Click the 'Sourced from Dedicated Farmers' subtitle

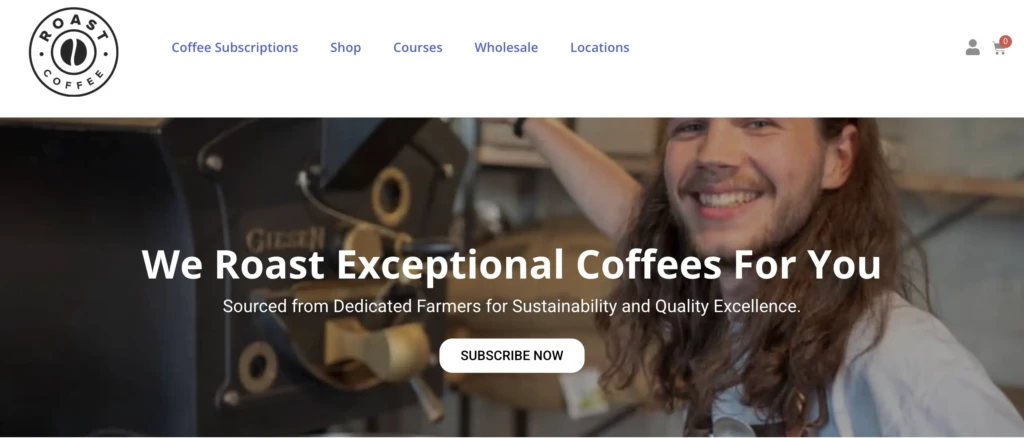(x=511, y=306)
